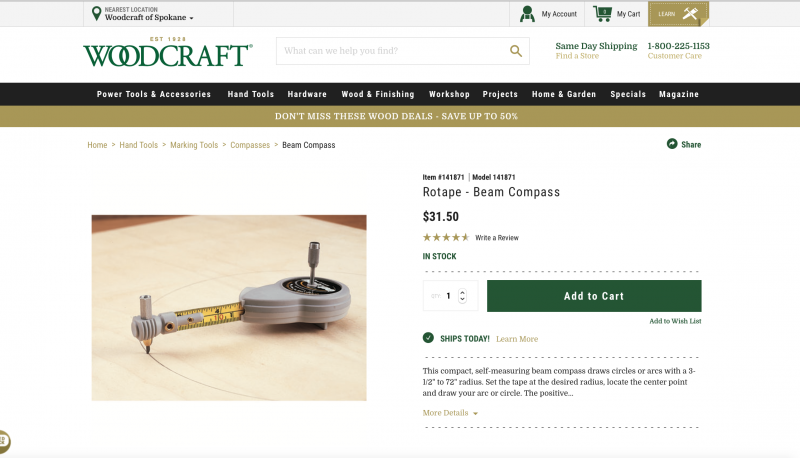Screen dimensions: 800x458
Task: Click the Learn tools icon button
Action: click(x=678, y=14)
